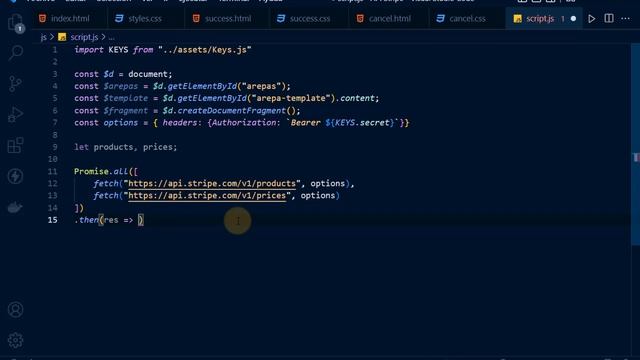Click line number 1 in the gutter
This screenshot has height=360, width=640.
pyautogui.click(x=54, y=50)
